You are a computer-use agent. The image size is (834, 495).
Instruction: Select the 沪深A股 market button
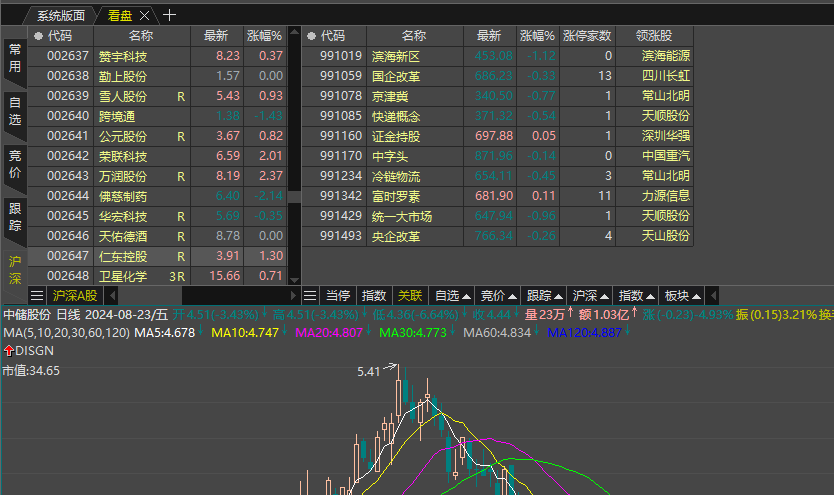pos(74,296)
